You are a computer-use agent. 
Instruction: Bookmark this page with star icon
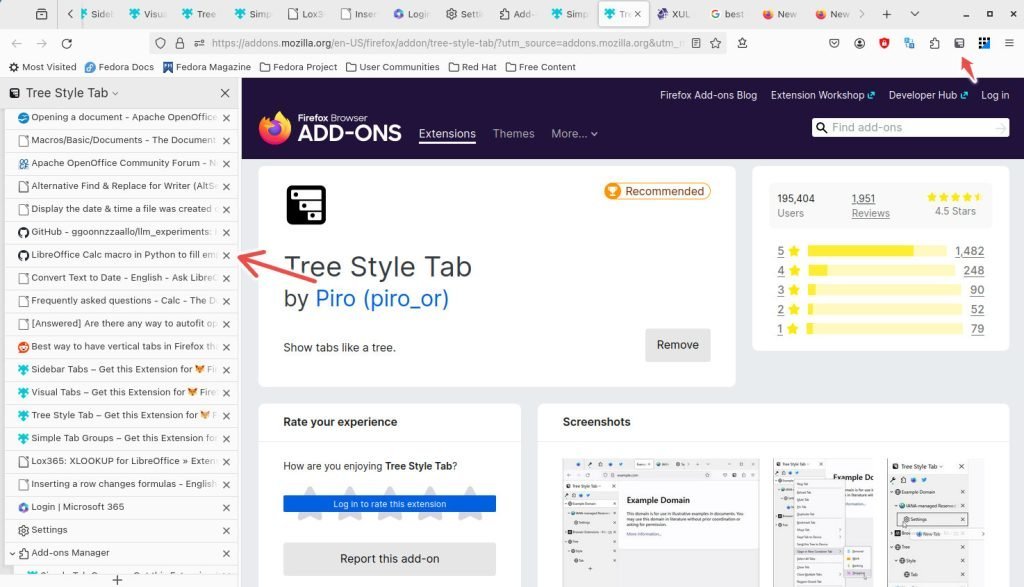pyautogui.click(x=716, y=43)
